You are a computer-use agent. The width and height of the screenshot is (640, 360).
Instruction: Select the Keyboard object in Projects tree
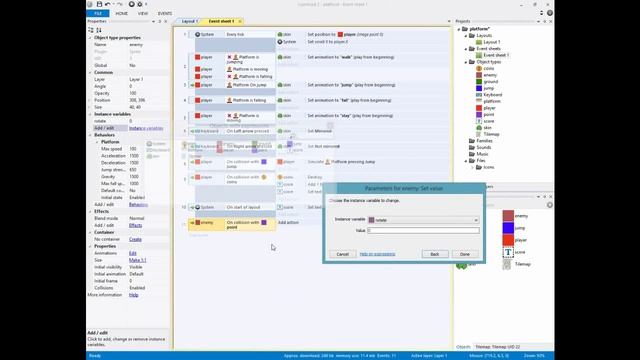click(489, 95)
